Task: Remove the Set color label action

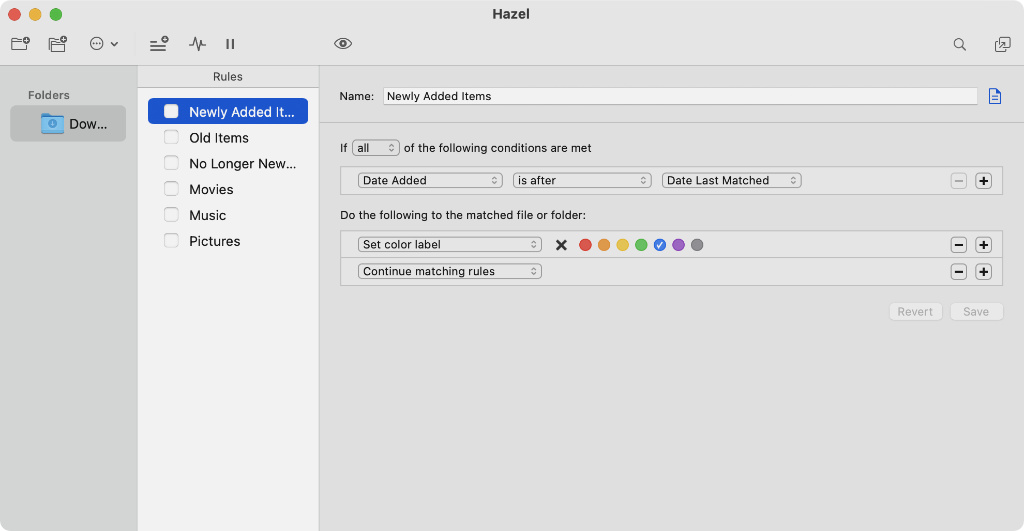Action: coord(958,245)
